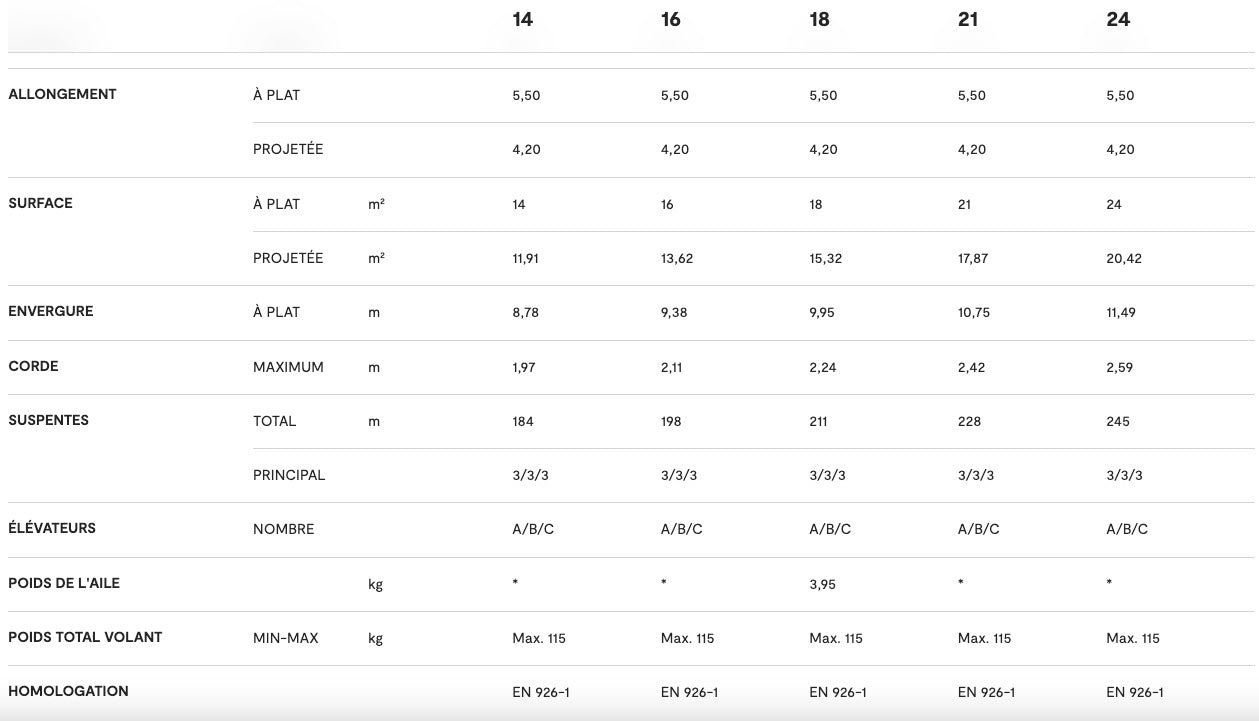Click the ENVERGURE row label
The image size is (1259, 721).
[x=50, y=311]
